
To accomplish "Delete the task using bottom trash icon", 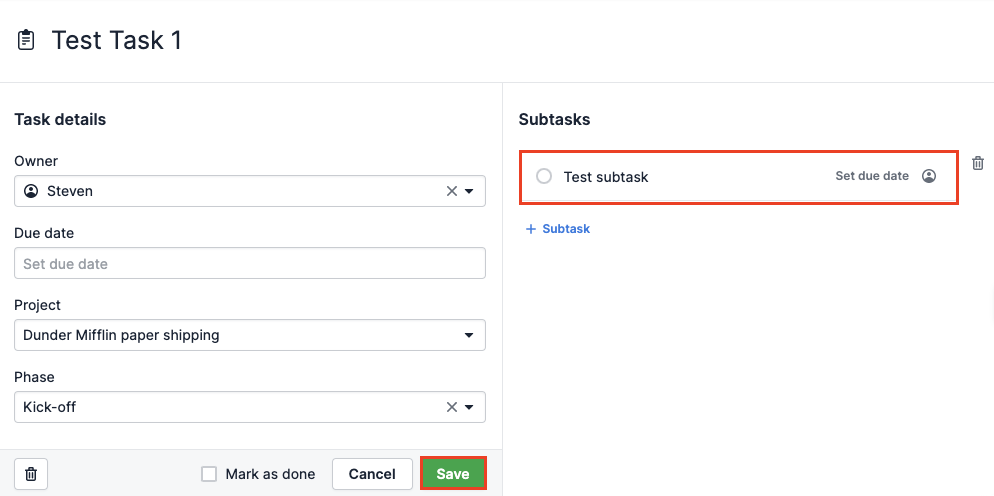I will (31, 474).
